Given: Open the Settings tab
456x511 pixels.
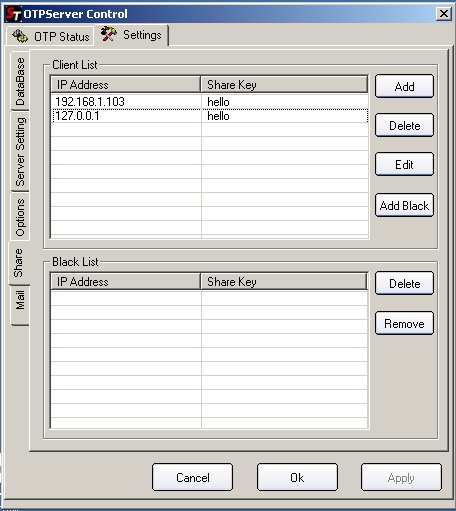Looking at the screenshot, I should click(131, 35).
